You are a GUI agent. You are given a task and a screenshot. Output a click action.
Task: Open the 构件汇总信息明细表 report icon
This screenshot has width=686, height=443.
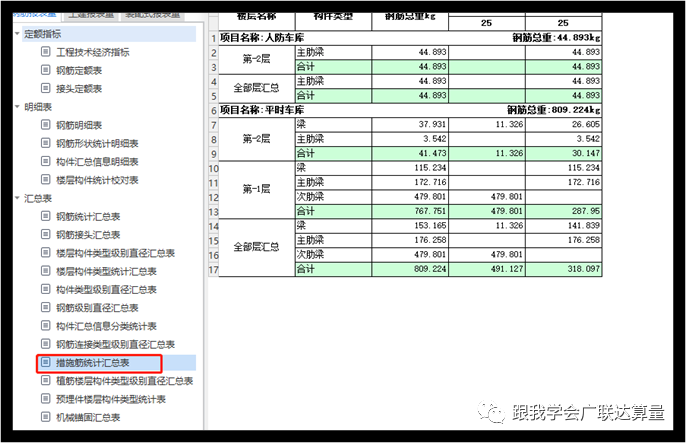[46, 161]
